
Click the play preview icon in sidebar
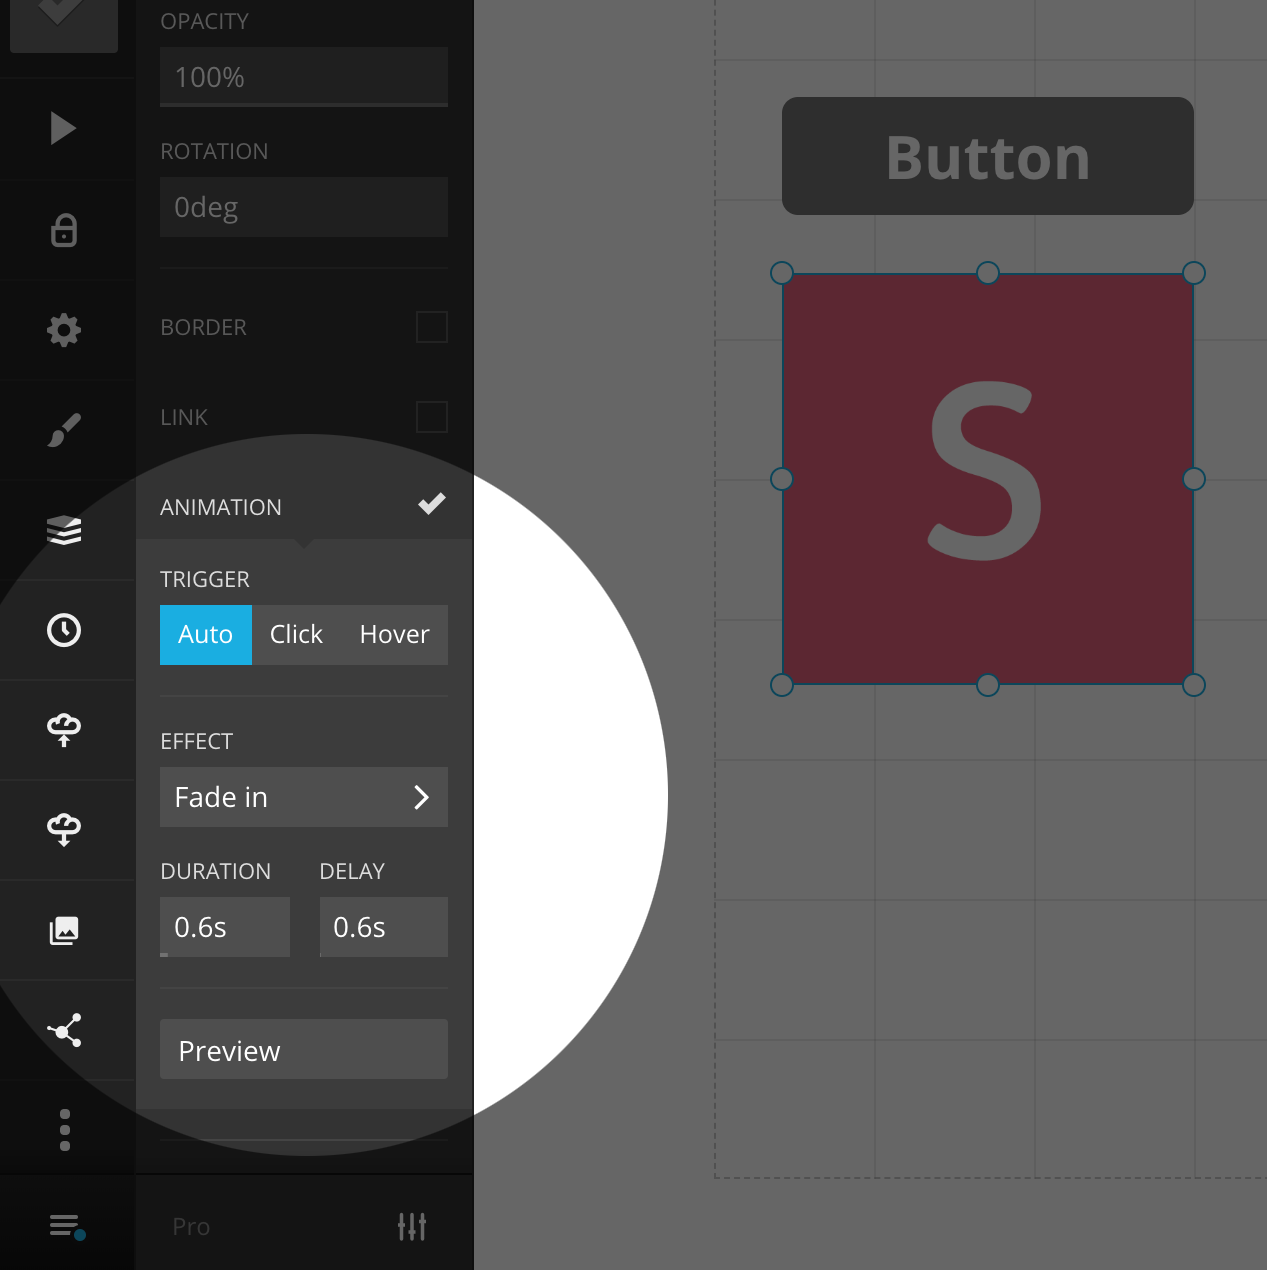click(x=63, y=128)
